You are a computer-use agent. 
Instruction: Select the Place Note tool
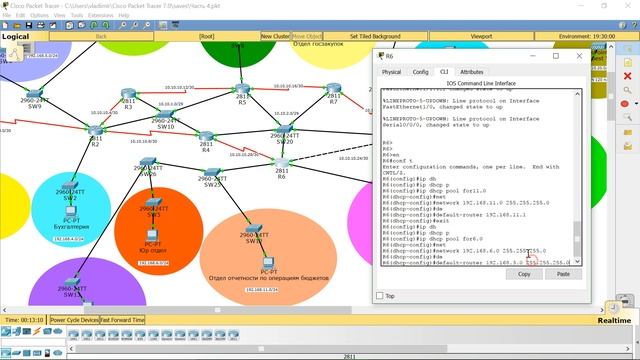pos(628,62)
